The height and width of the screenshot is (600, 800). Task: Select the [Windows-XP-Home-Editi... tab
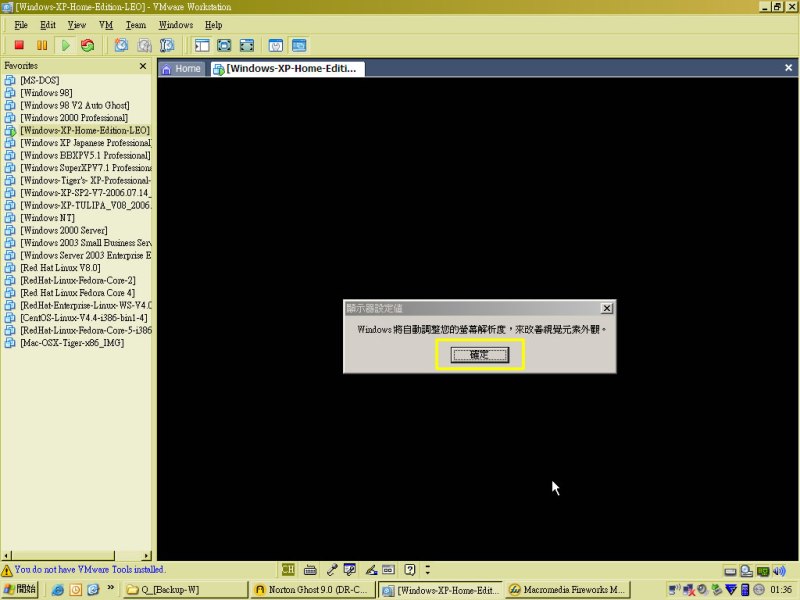coord(287,69)
